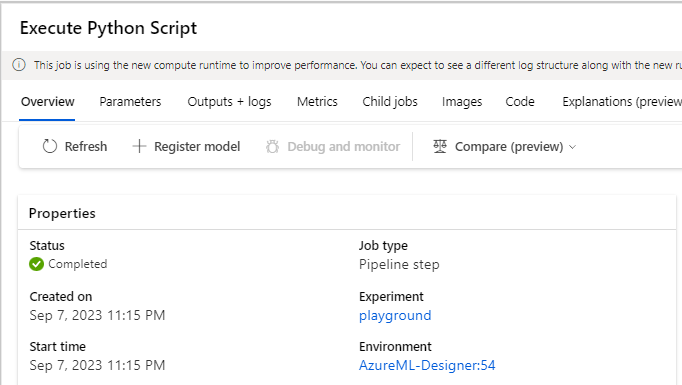This screenshot has height=385, width=682.
Task: Go to the Metrics tab
Action: [317, 102]
